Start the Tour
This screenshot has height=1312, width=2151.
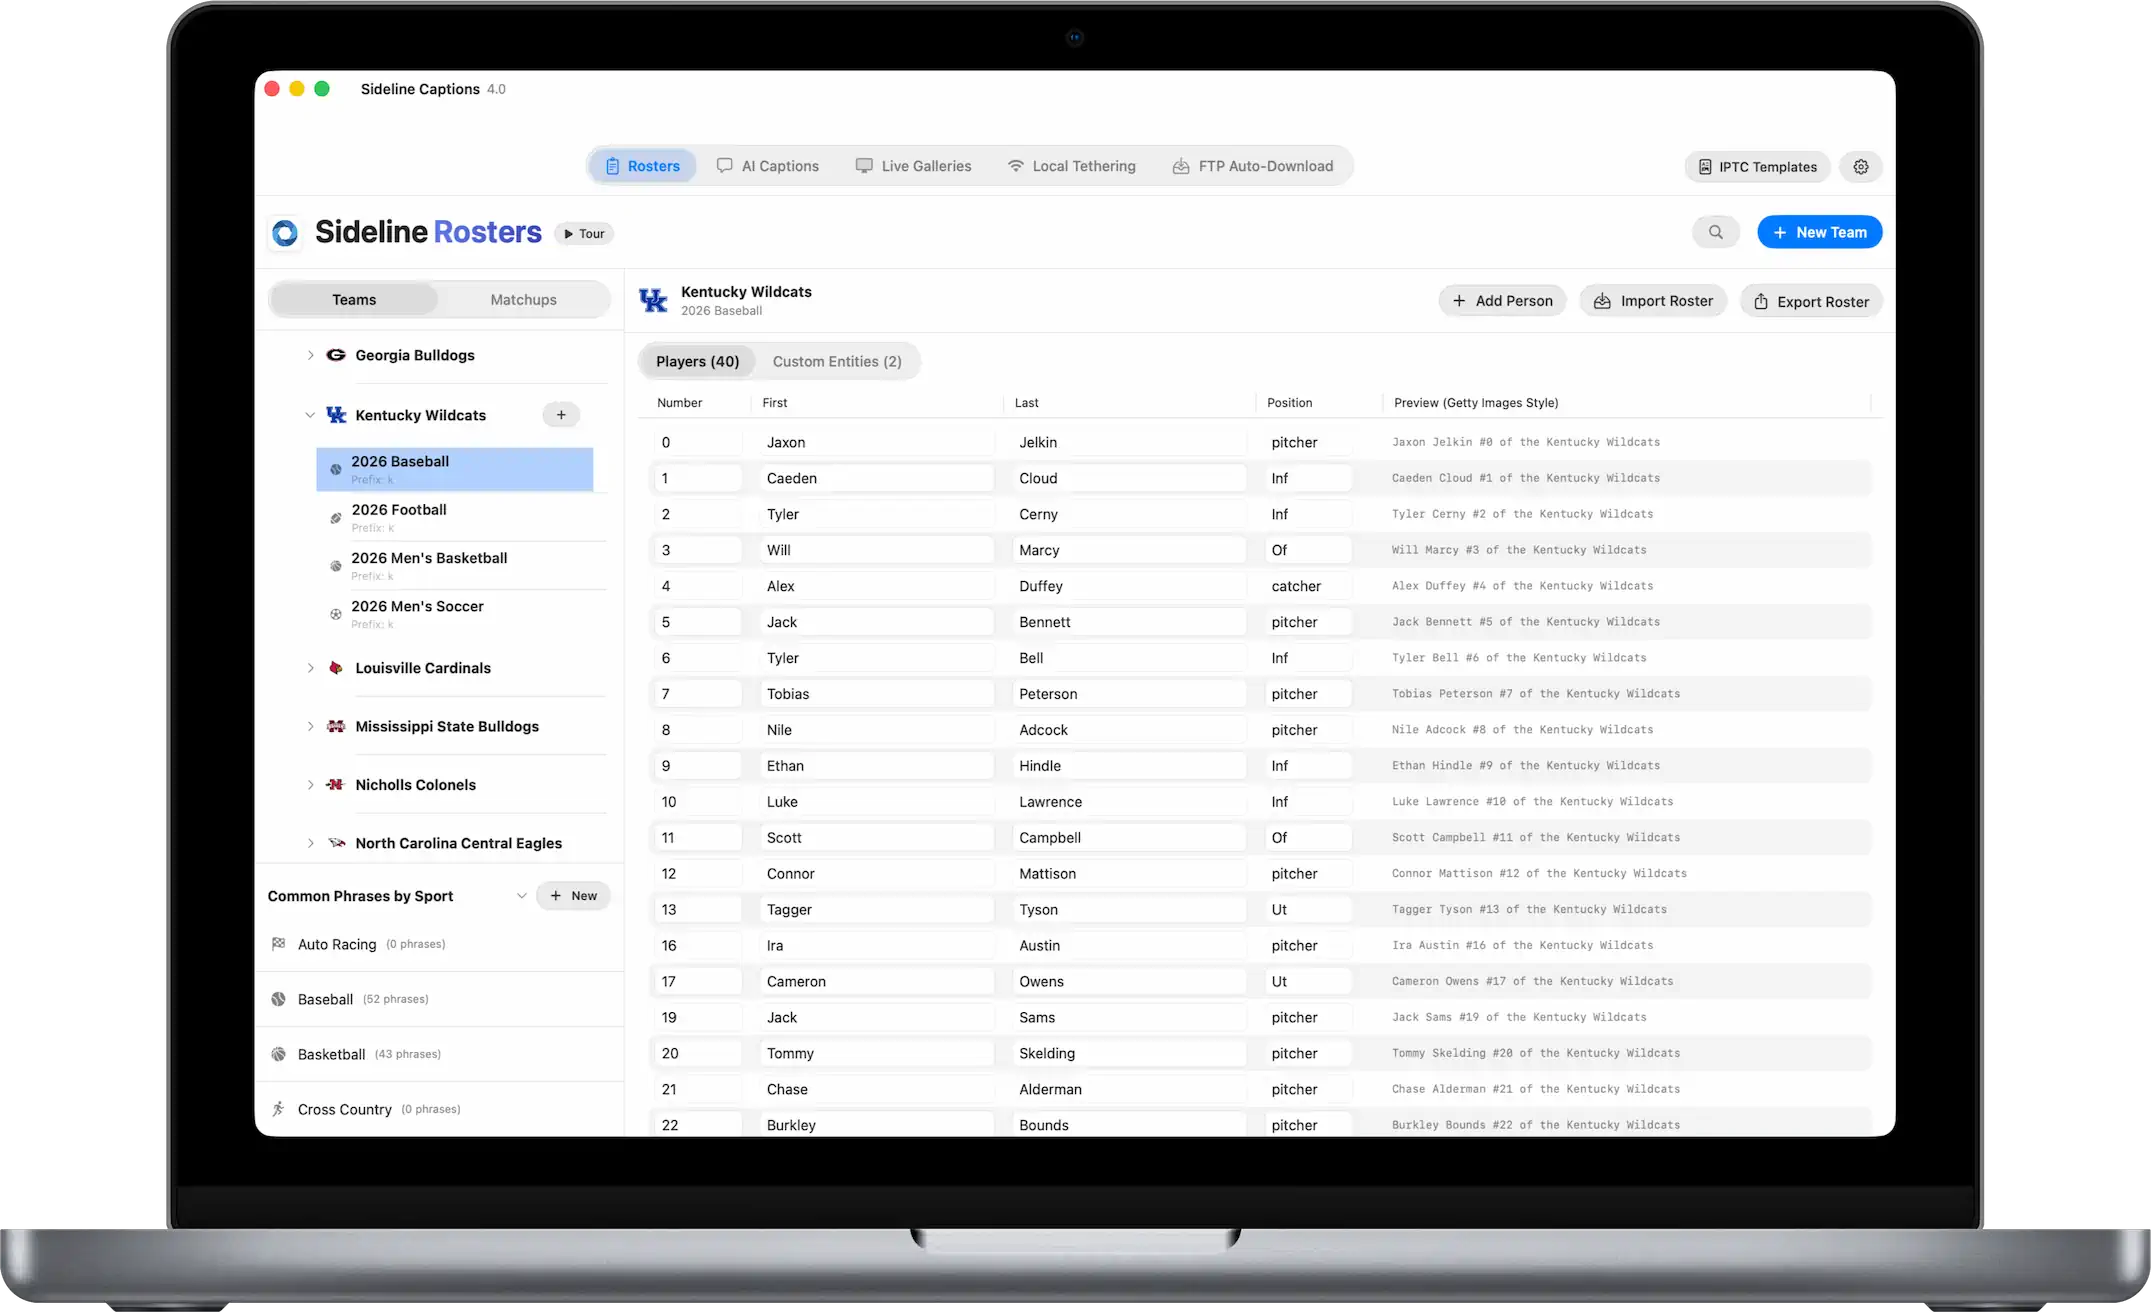click(x=584, y=233)
